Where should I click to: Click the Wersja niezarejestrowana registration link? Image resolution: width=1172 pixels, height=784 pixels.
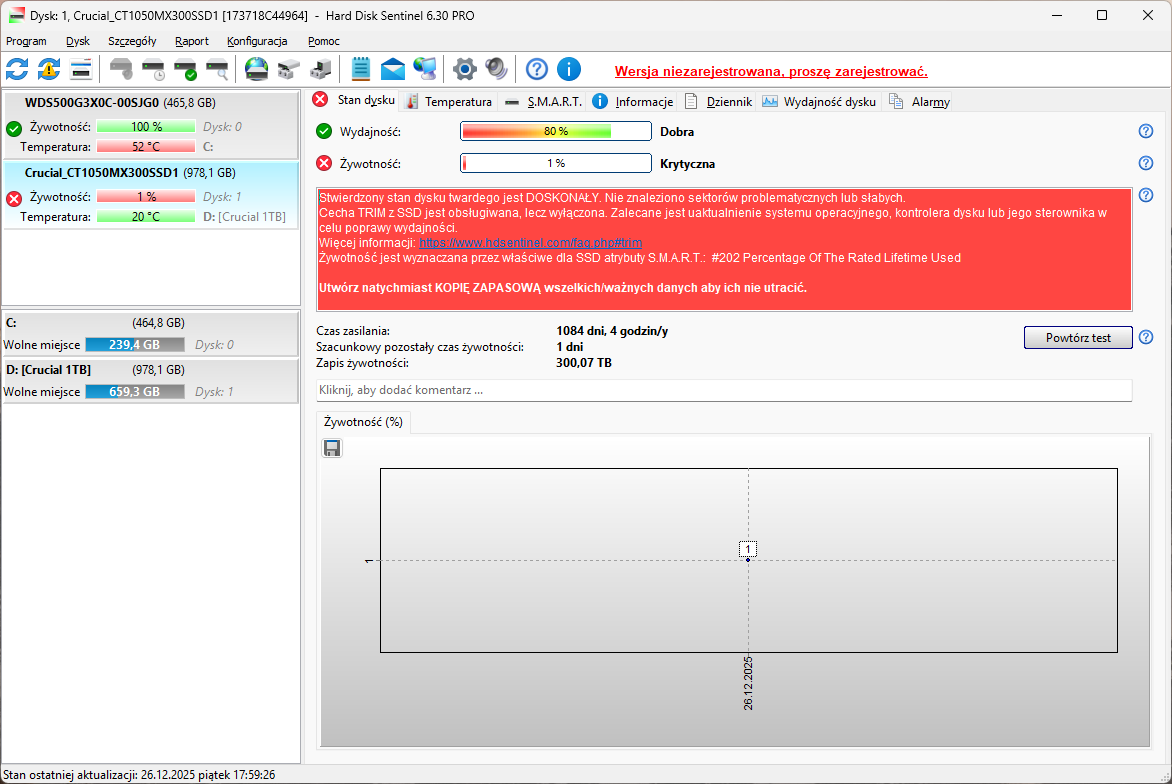771,72
